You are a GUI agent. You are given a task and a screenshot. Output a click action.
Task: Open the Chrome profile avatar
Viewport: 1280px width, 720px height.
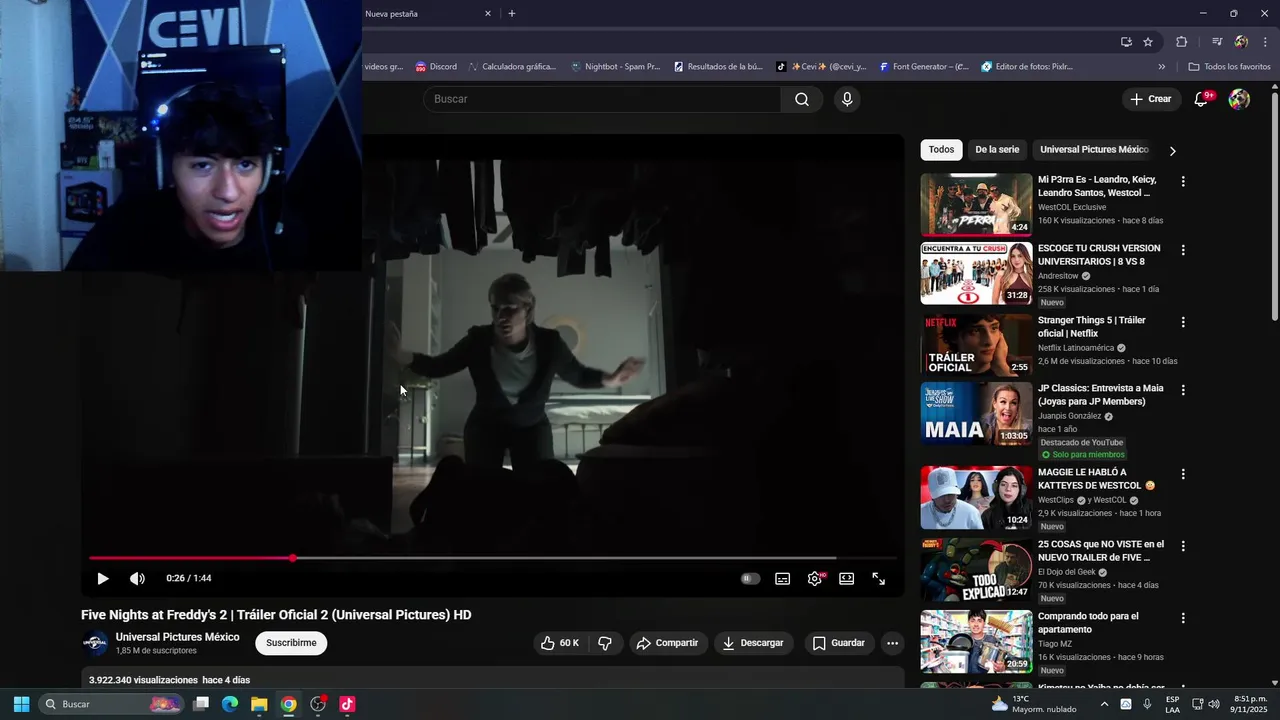pyautogui.click(x=1241, y=42)
